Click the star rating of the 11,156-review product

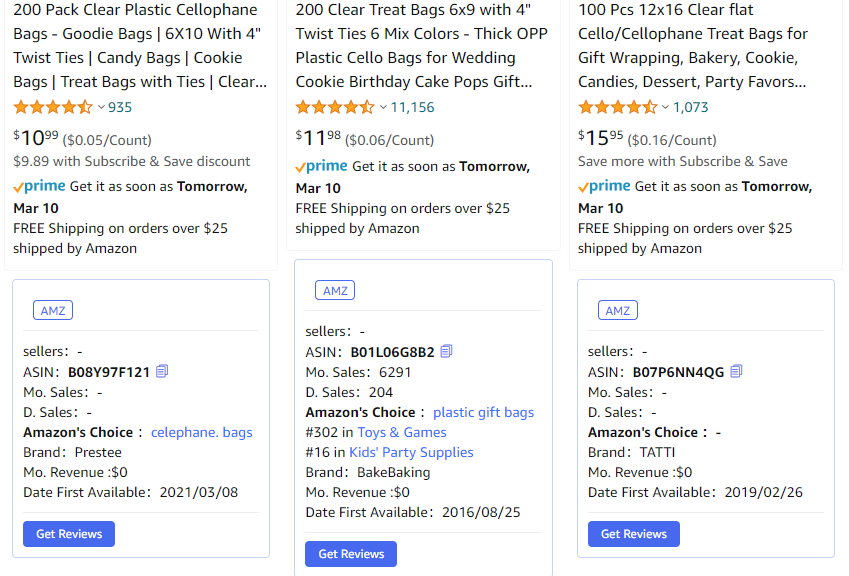click(x=335, y=107)
